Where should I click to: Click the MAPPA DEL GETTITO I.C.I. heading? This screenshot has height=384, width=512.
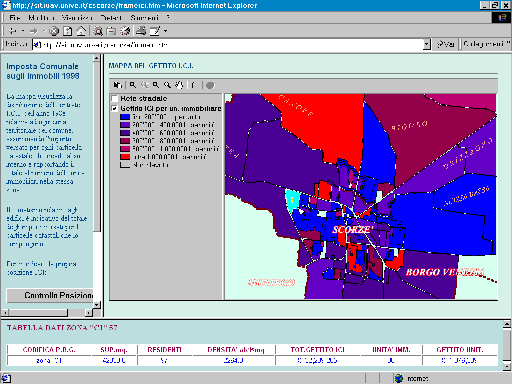[x=151, y=66]
